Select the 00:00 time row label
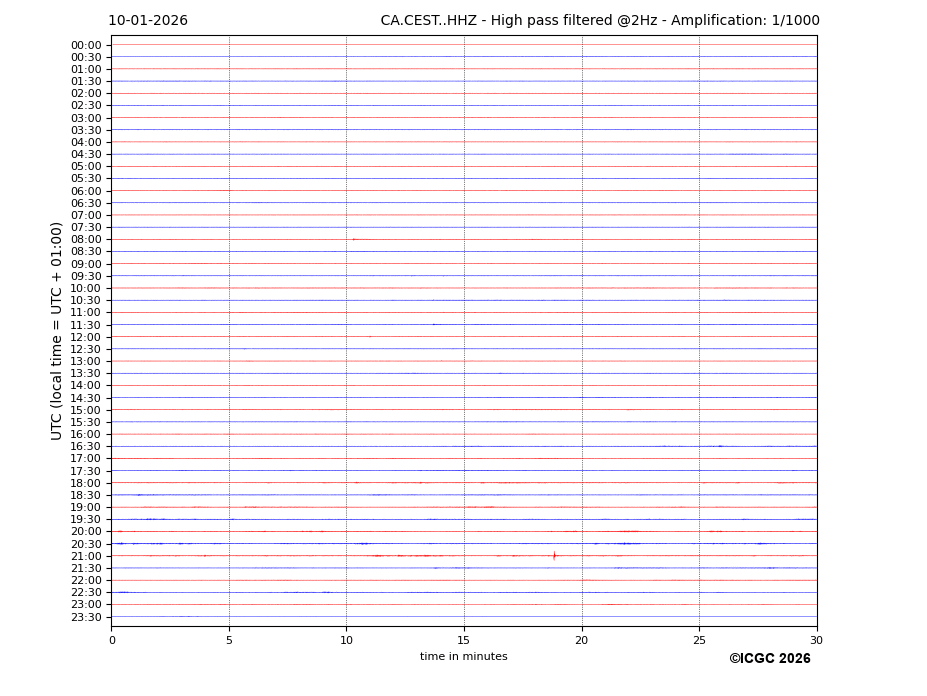Screen dimensions: 927x696 [x=86, y=45]
